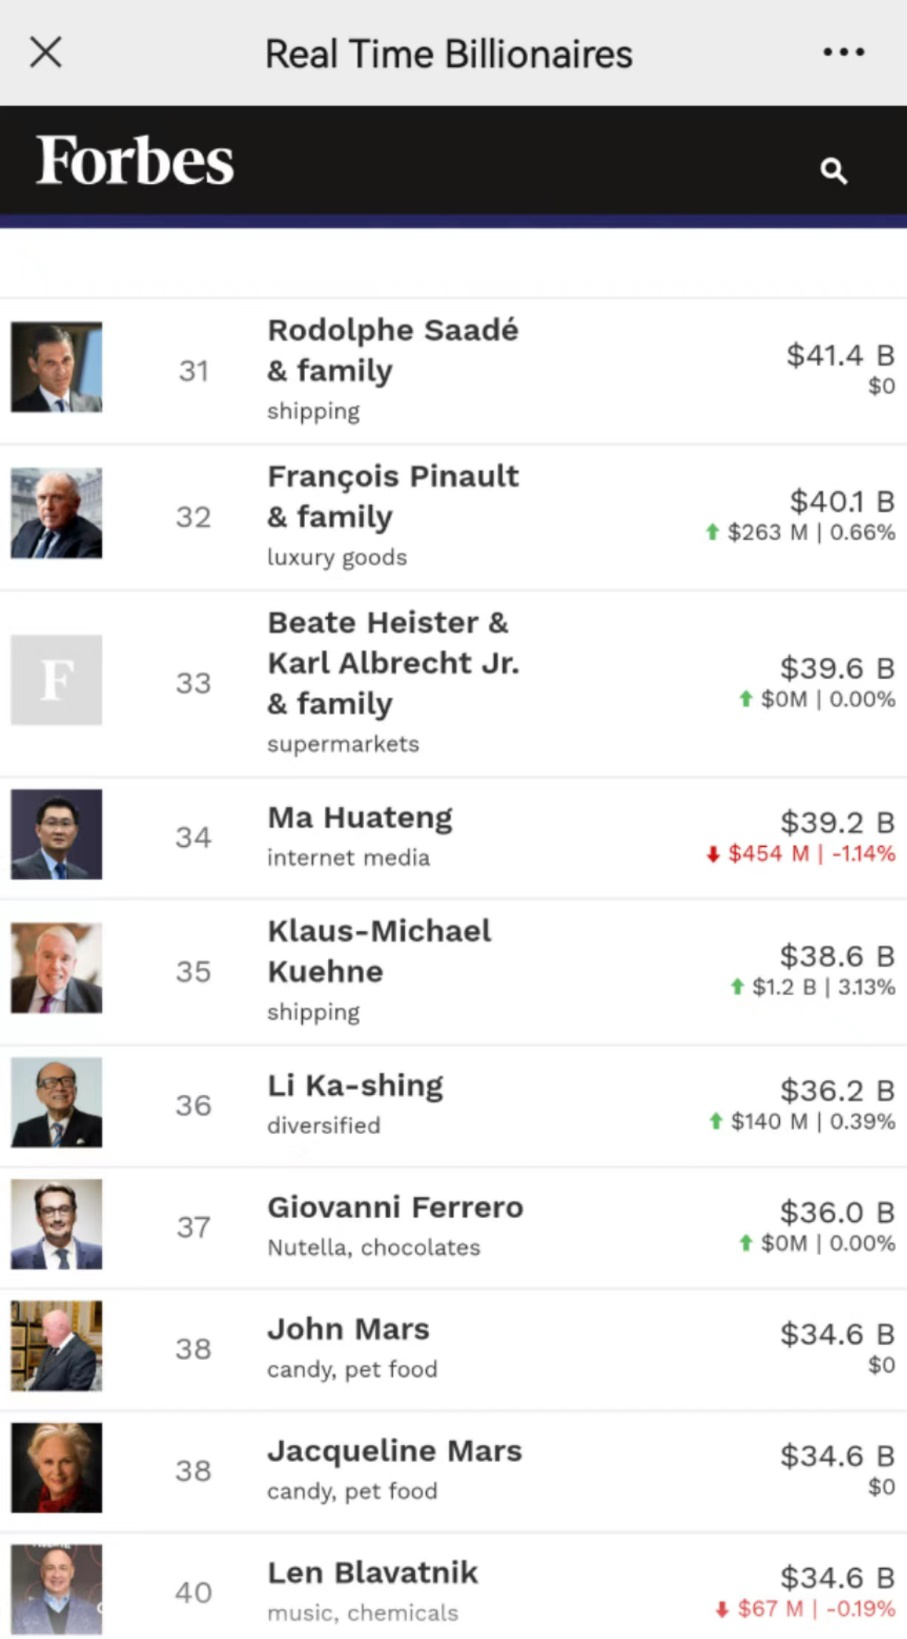
Task: Open Ma Huateng's portrait thumbnail
Action: pyautogui.click(x=56, y=834)
